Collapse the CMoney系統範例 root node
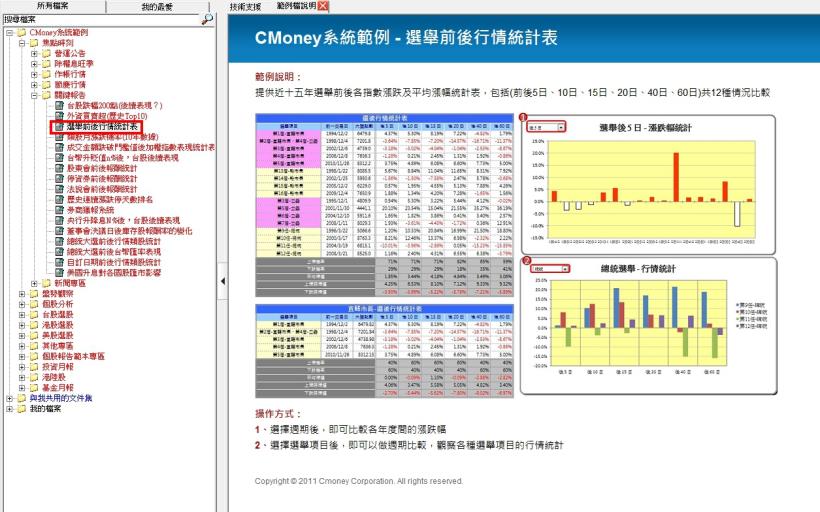820x512 pixels. [9, 32]
